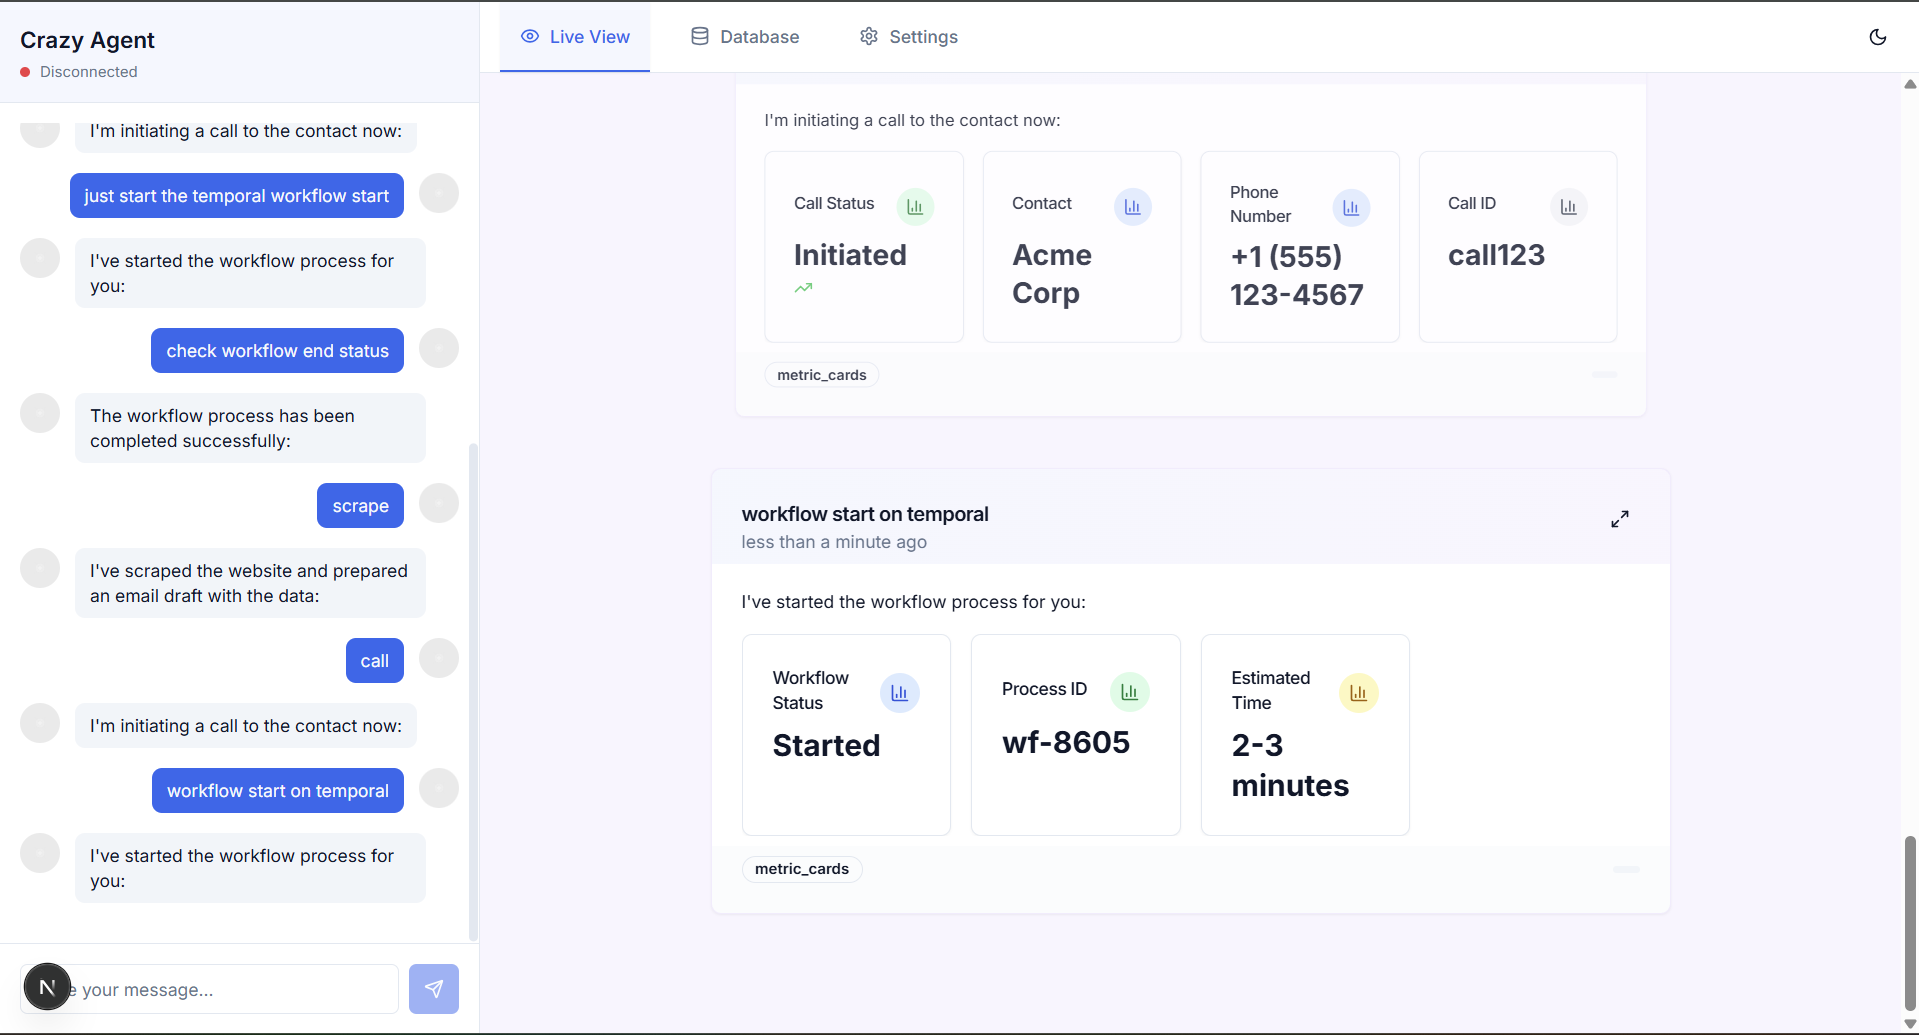1919x1035 pixels.
Task: Click the '2-3 minutes' estimated time value
Action: [1290, 765]
